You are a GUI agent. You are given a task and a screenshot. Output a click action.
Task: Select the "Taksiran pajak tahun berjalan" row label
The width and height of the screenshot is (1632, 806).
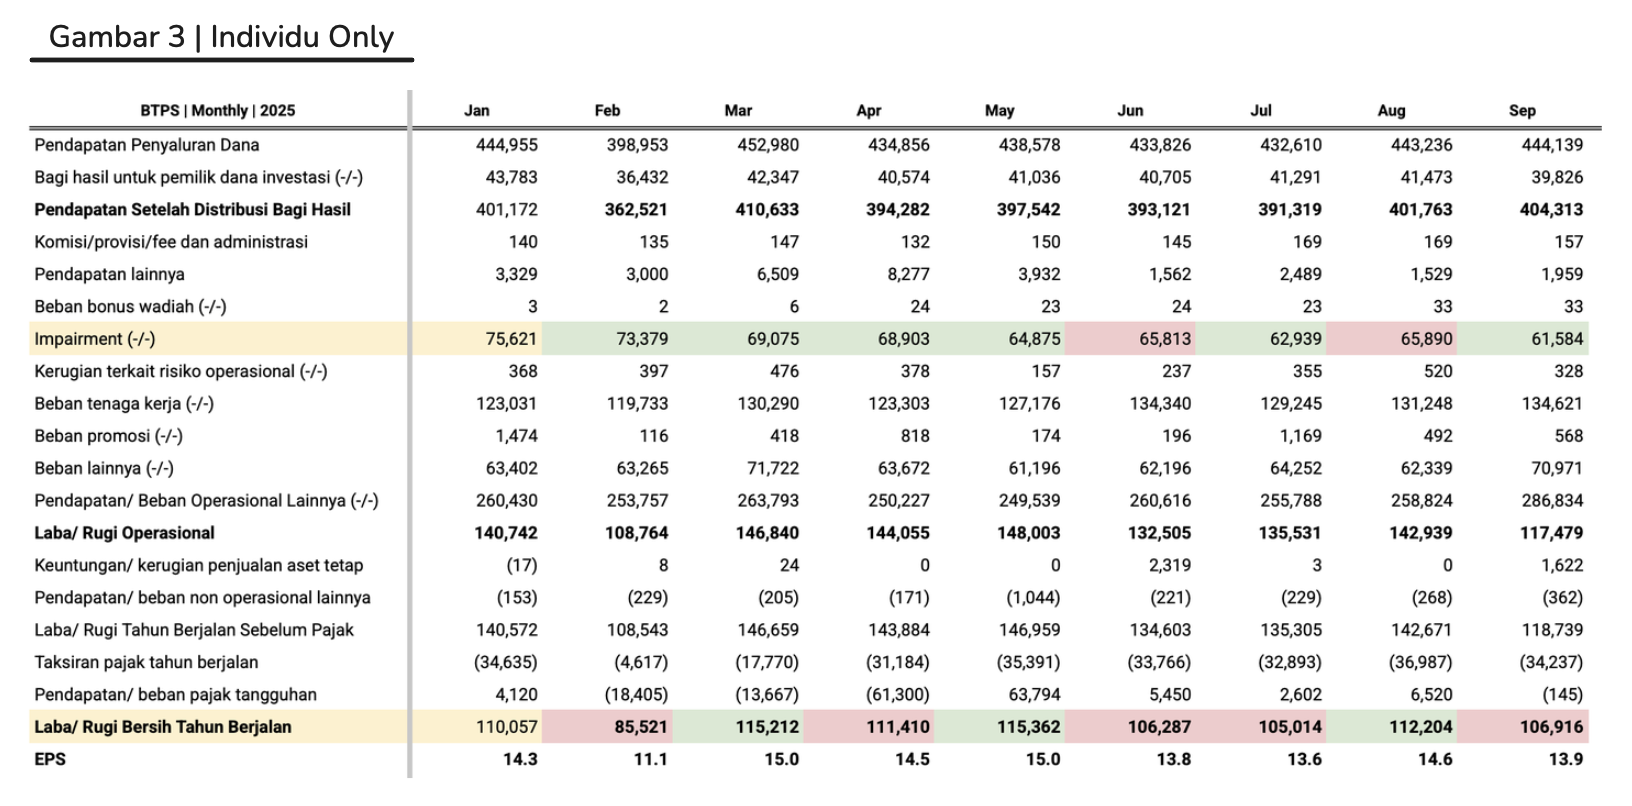(x=146, y=662)
